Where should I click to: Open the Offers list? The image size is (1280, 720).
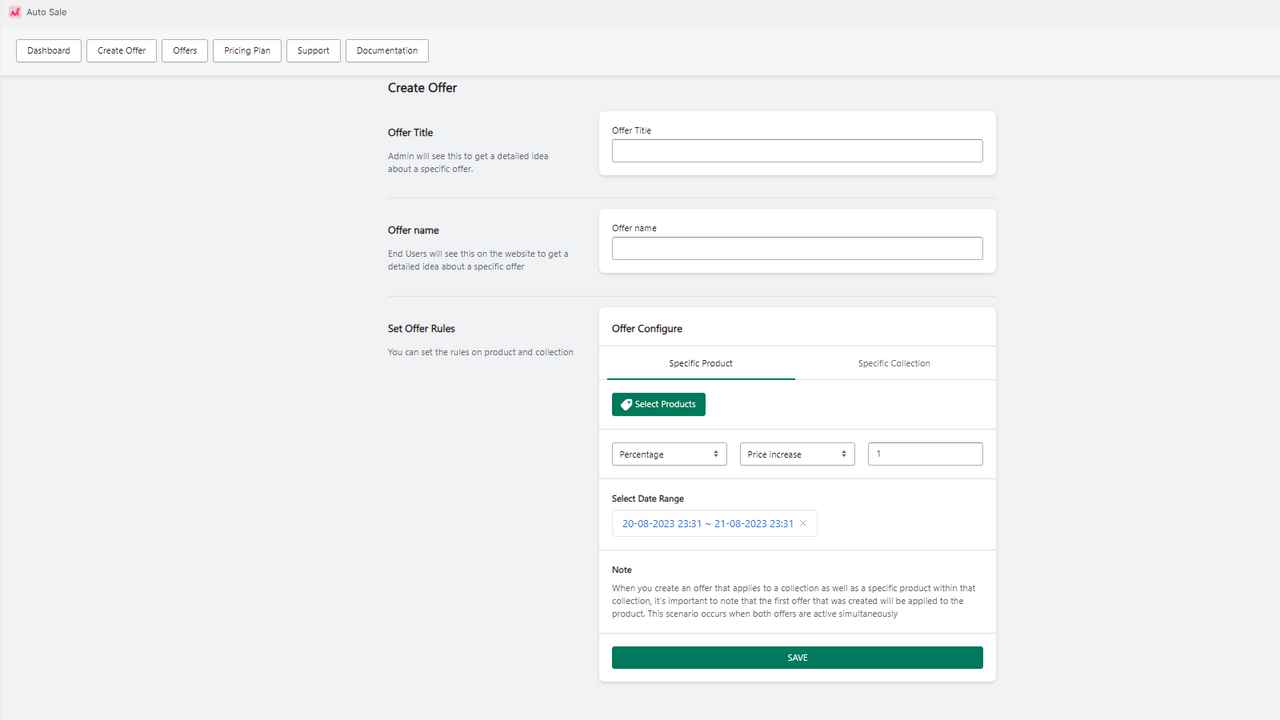(185, 51)
